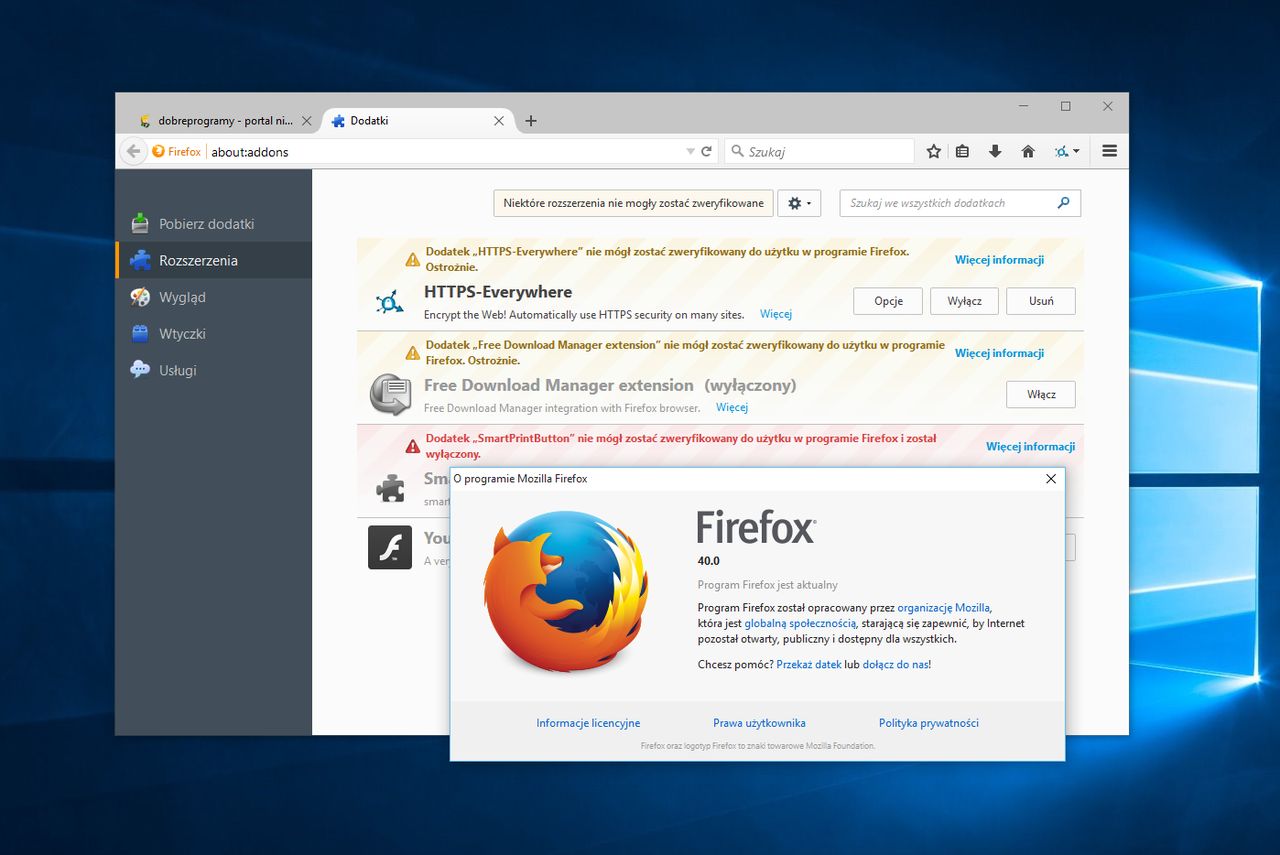Image resolution: width=1280 pixels, height=855 pixels.
Task: Close the dobreprogramy tab
Action: [x=307, y=121]
